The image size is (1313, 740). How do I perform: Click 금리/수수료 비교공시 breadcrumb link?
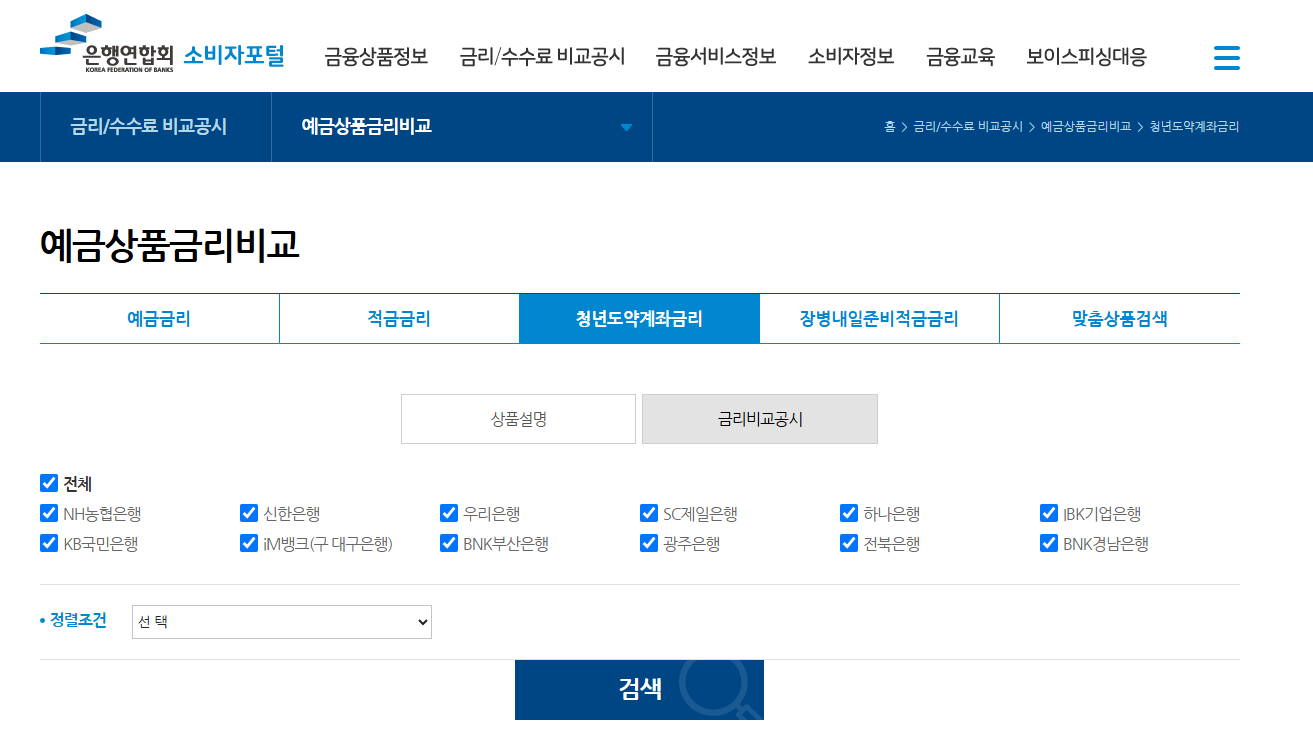pos(968,127)
